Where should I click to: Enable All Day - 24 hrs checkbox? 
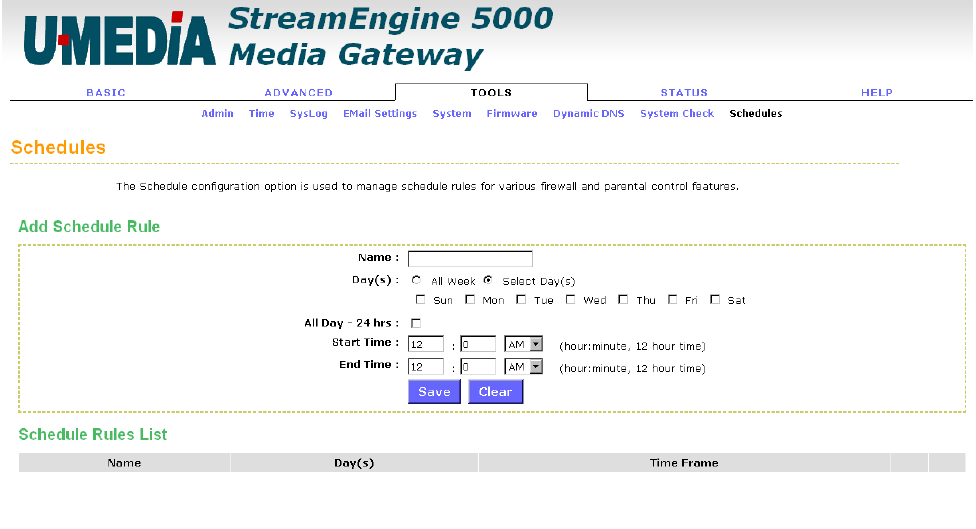point(416,323)
